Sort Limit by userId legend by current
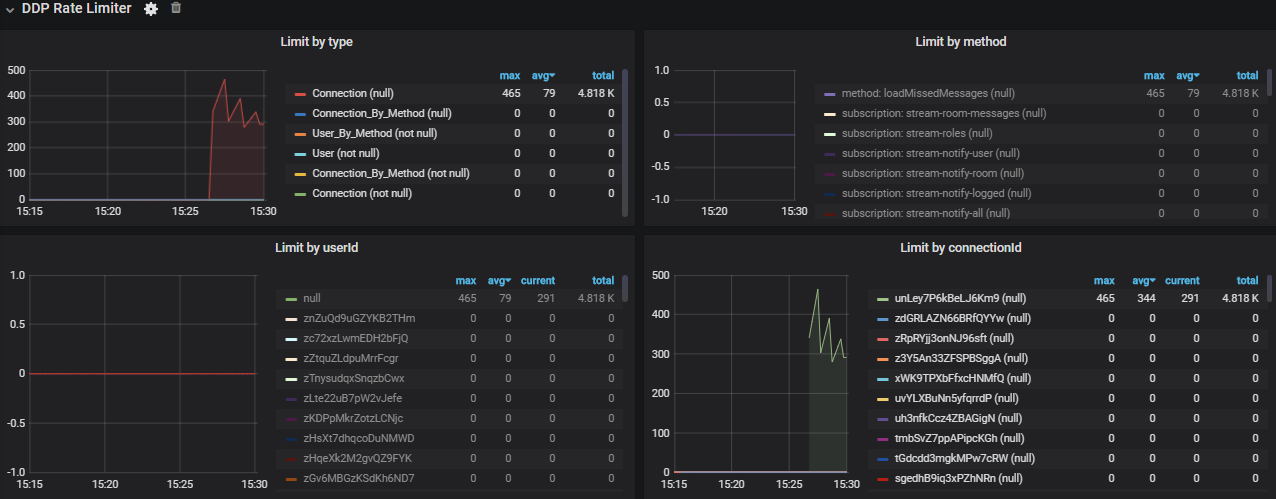This screenshot has width=1276, height=499. (x=538, y=280)
